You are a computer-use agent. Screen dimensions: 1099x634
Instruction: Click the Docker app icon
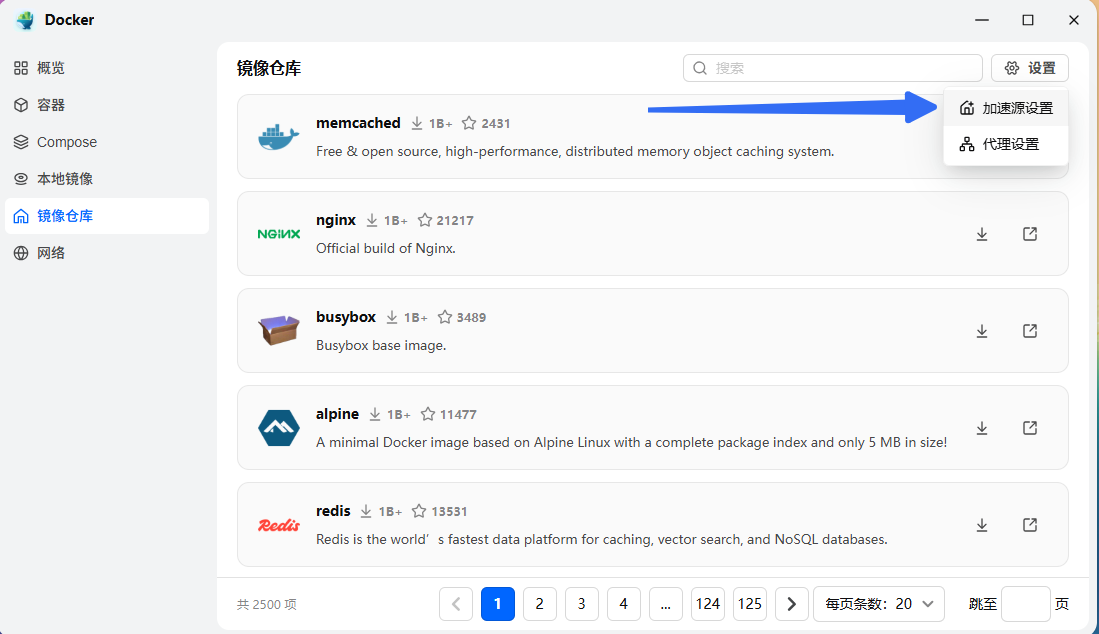click(25, 20)
